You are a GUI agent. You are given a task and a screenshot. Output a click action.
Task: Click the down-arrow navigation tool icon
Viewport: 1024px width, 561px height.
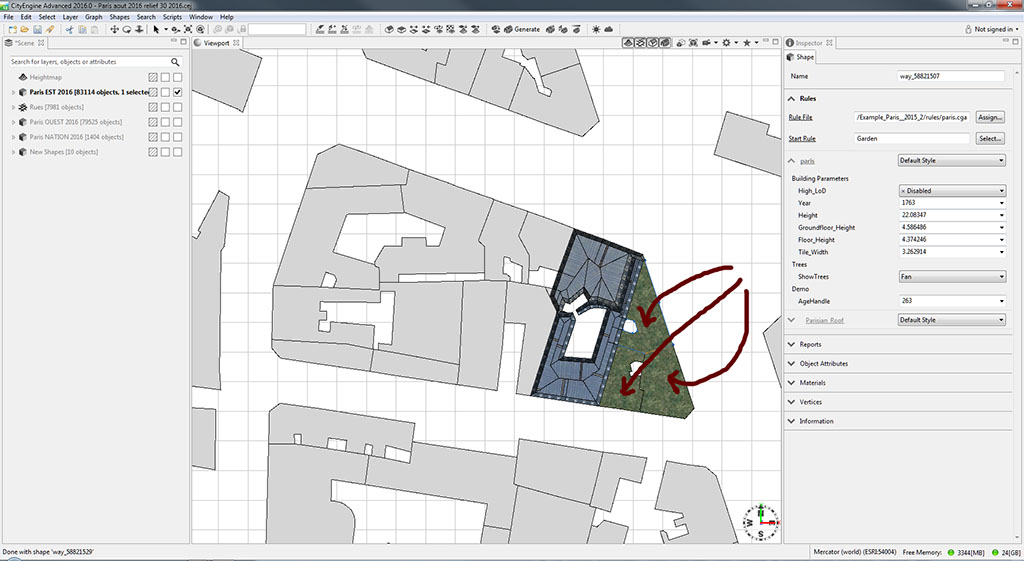coord(139,29)
